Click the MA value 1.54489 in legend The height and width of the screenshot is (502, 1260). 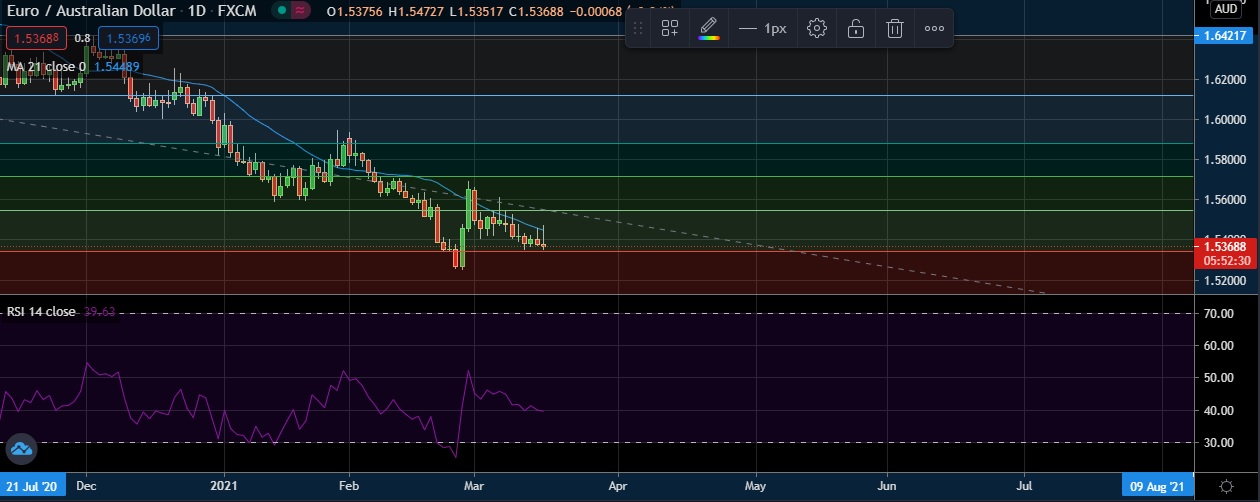[115, 67]
